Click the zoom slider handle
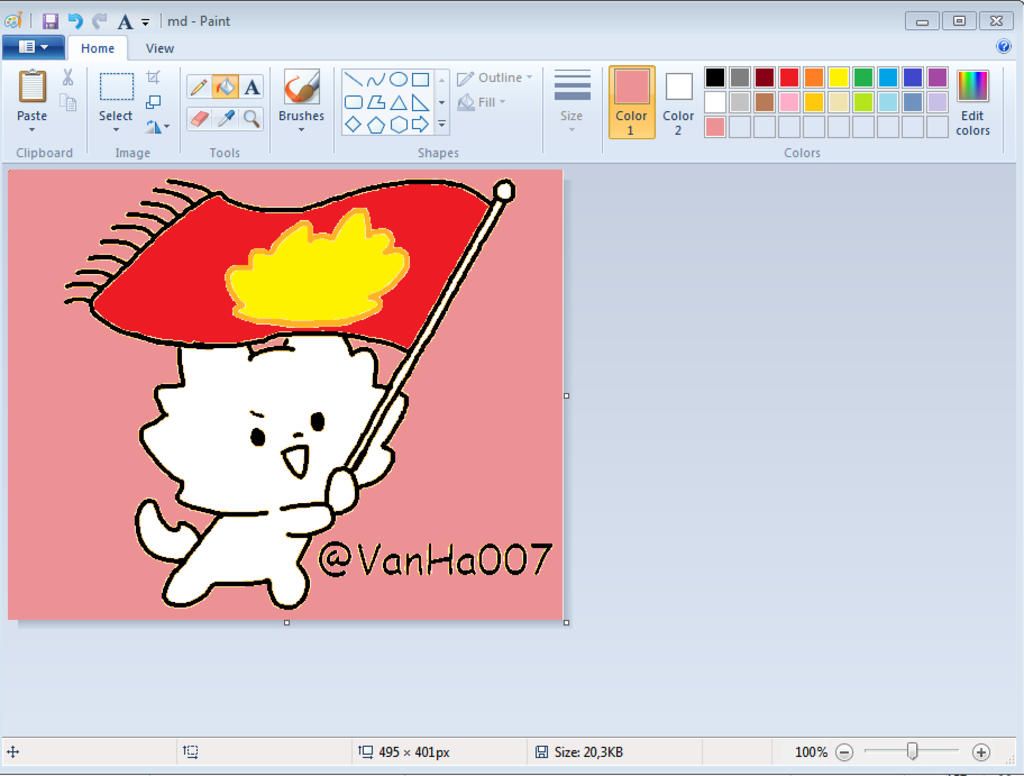Viewport: 1024px width, 776px height. click(x=912, y=752)
